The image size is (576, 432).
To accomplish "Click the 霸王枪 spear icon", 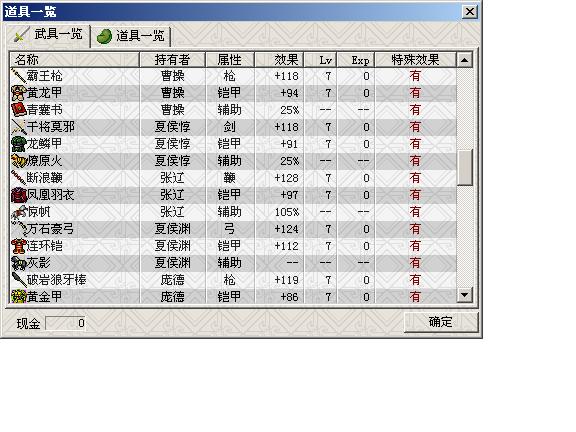I will (x=18, y=76).
